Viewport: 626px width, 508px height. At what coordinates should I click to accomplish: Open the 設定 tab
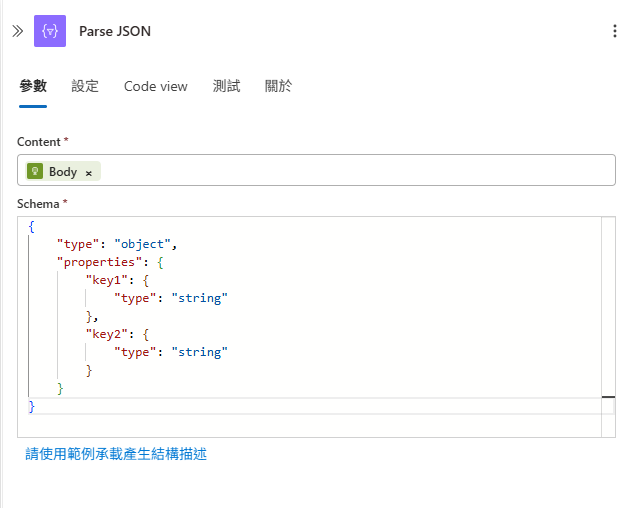point(85,86)
